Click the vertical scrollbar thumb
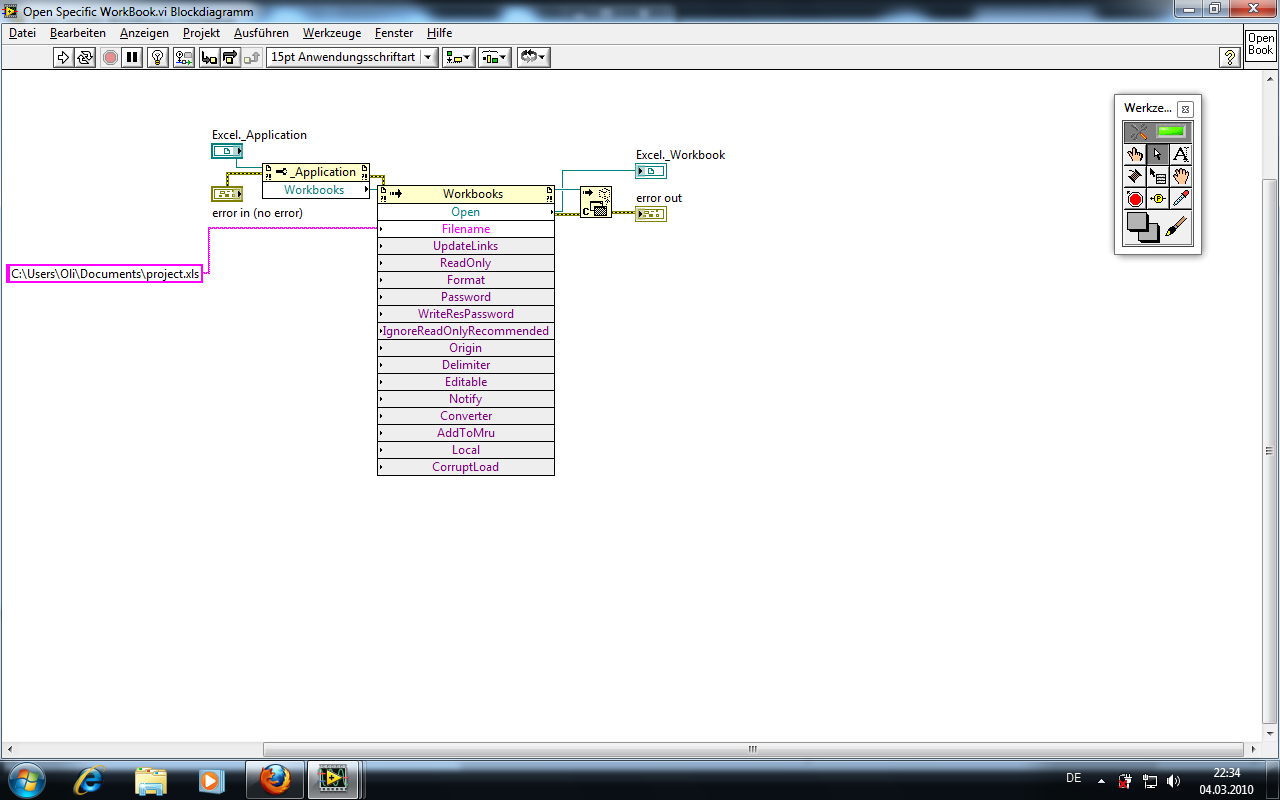Screen dimensions: 1280x800 [x=1271, y=450]
